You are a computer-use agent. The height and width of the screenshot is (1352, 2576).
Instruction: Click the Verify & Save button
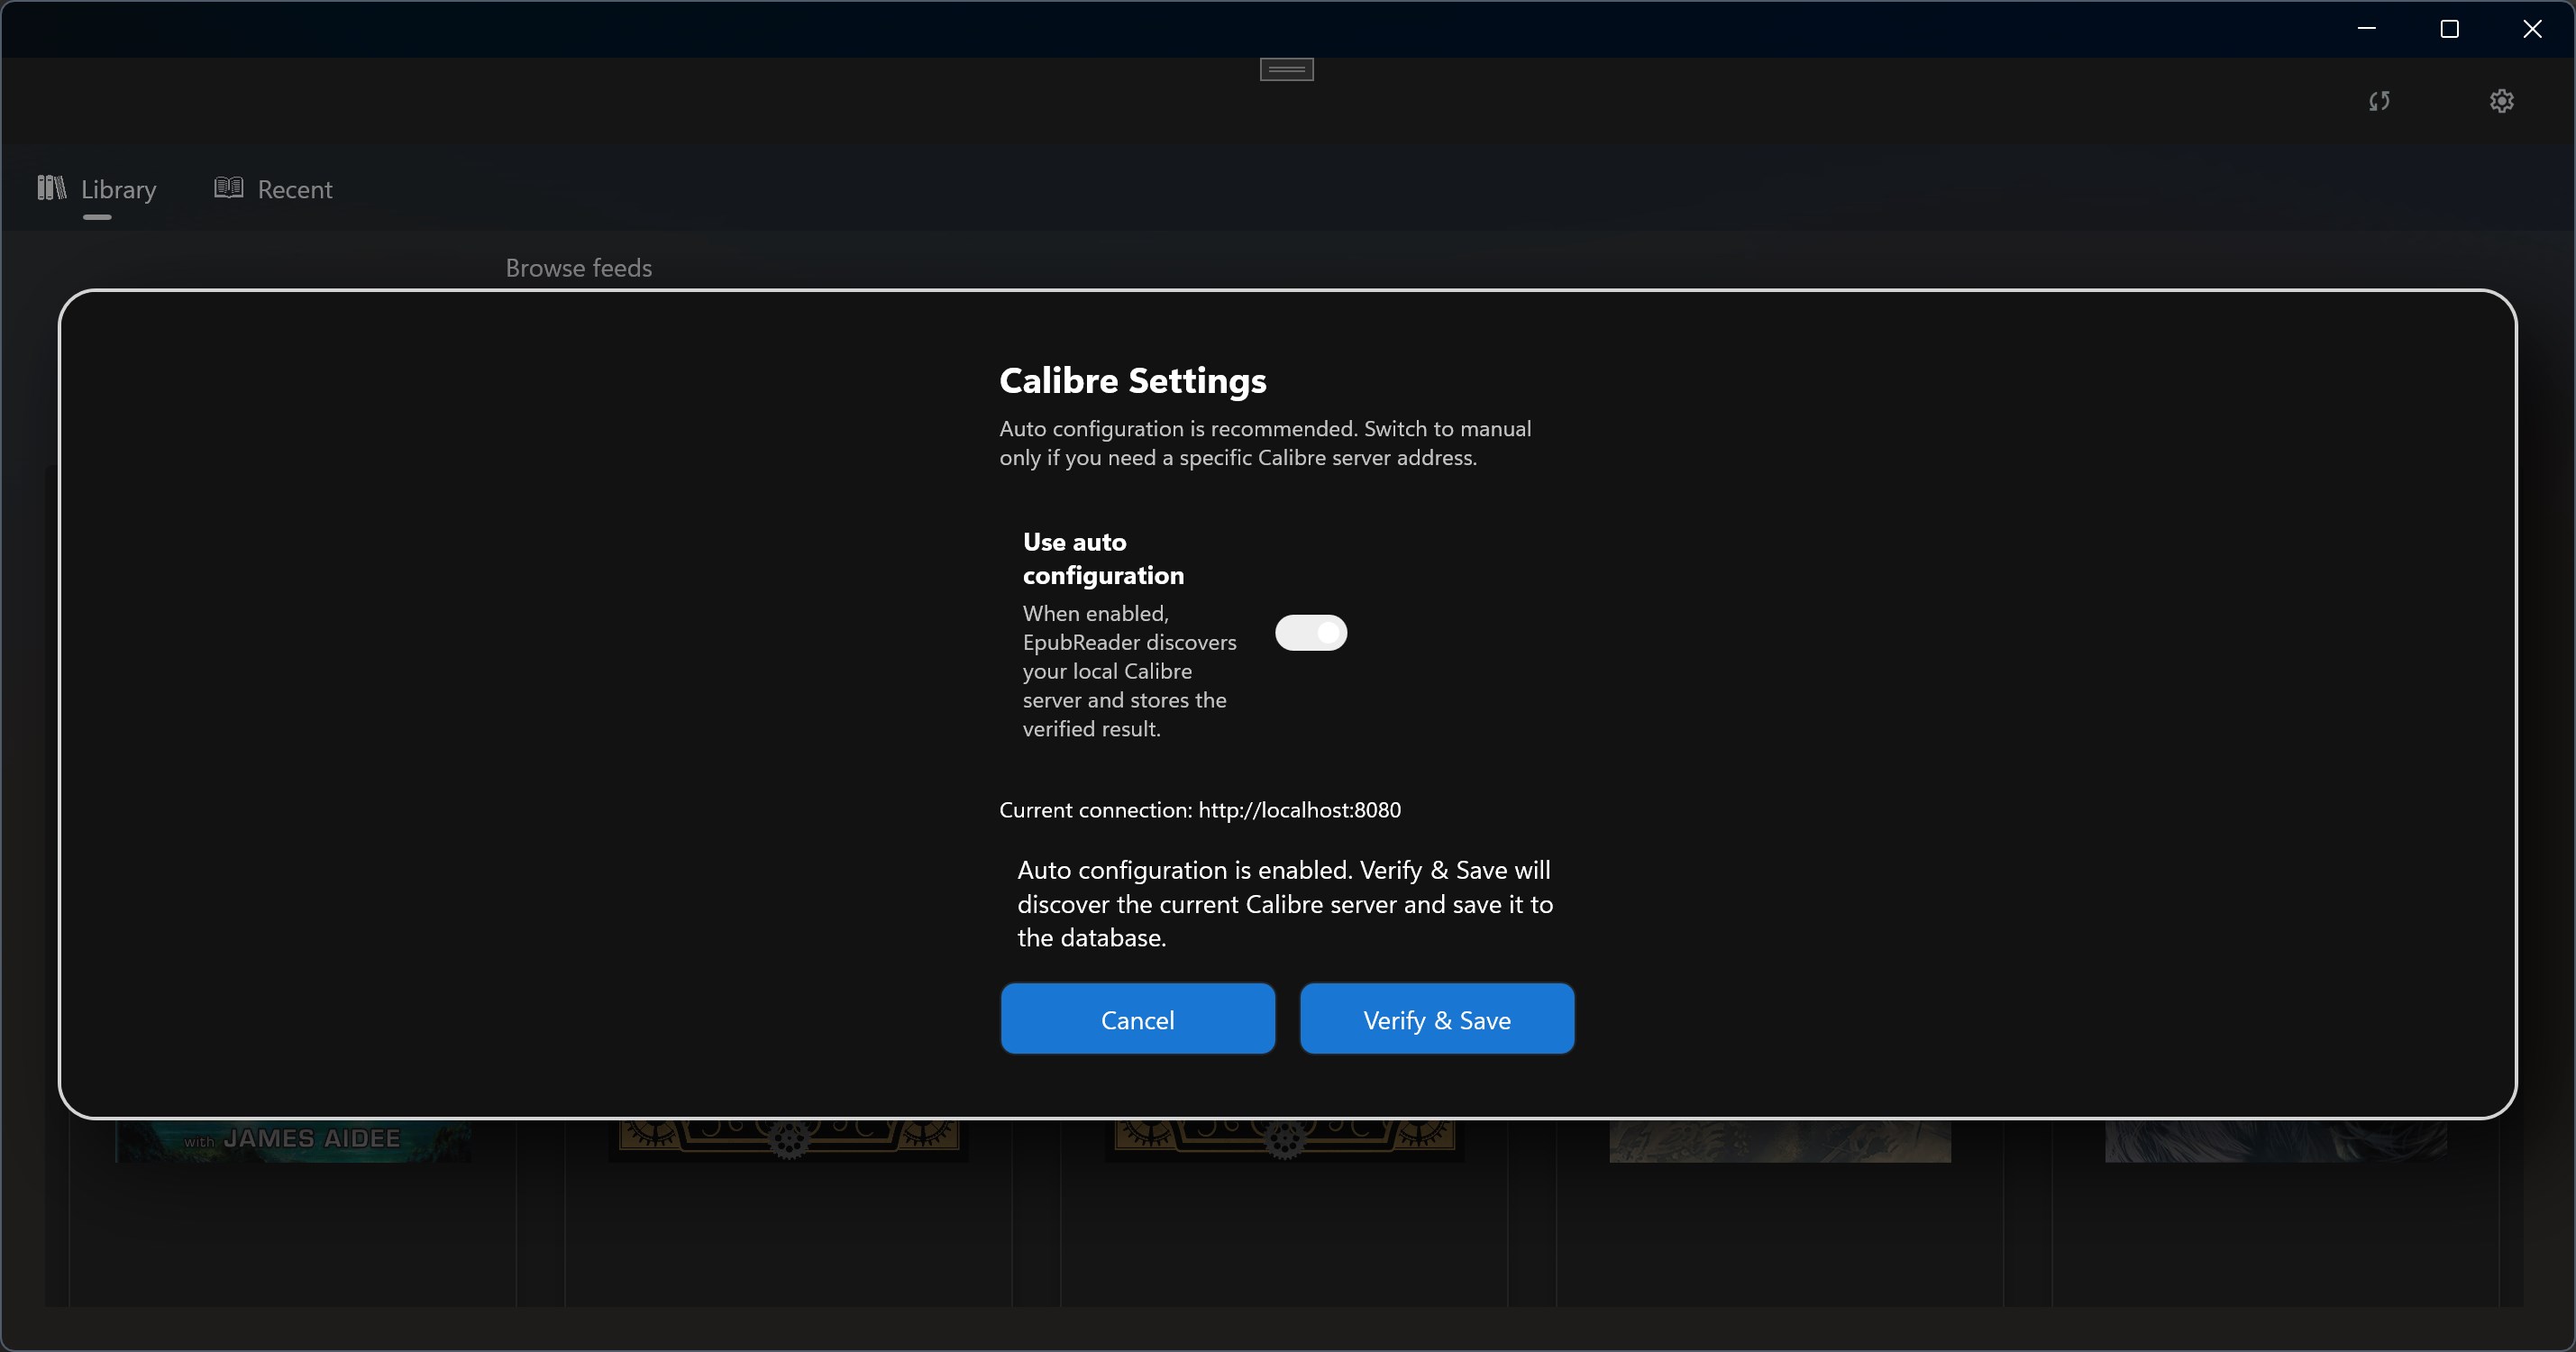tap(1437, 1019)
